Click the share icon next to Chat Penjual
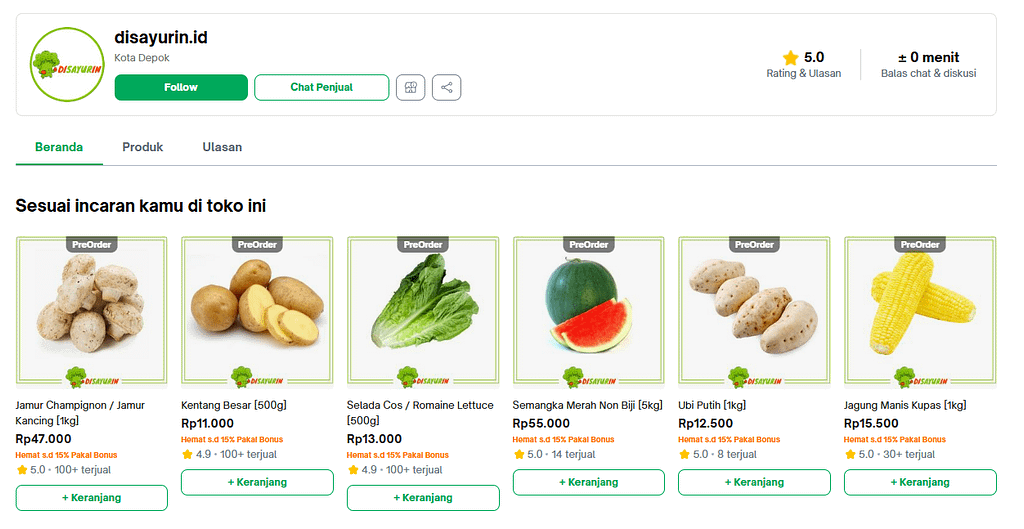The height and width of the screenshot is (529, 1024). click(x=447, y=88)
